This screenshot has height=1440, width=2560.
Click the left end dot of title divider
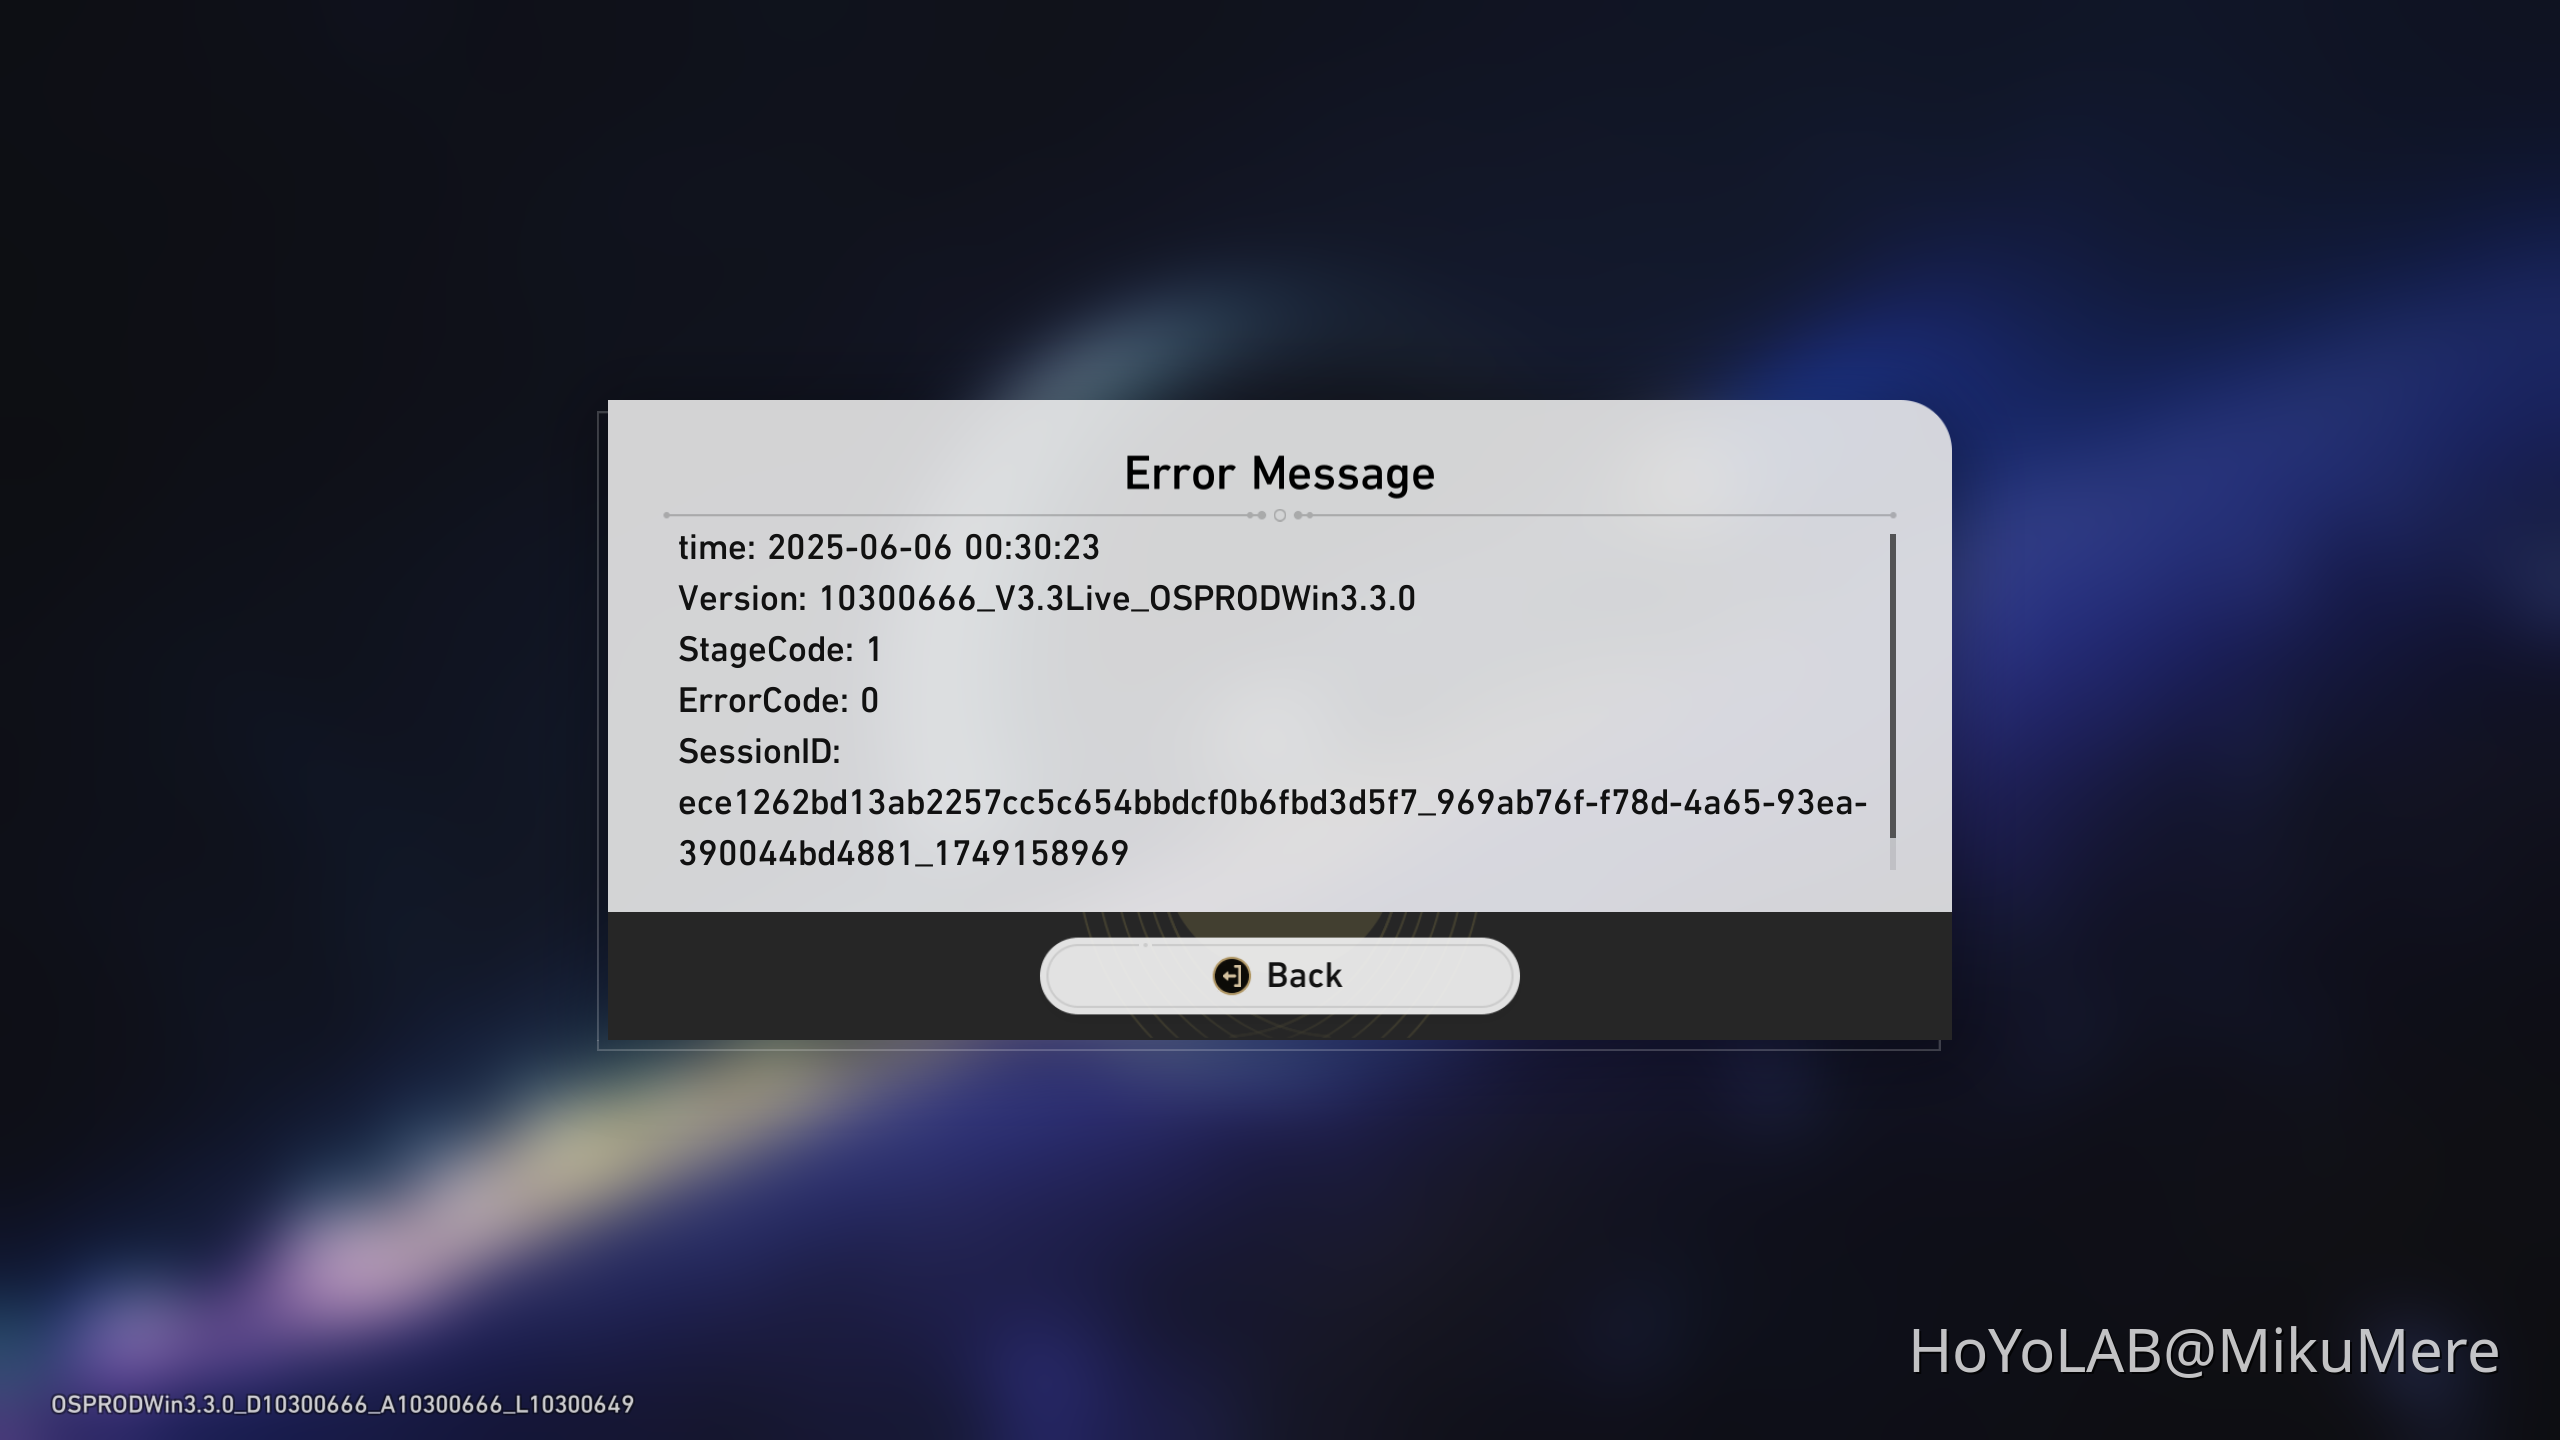[x=667, y=515]
